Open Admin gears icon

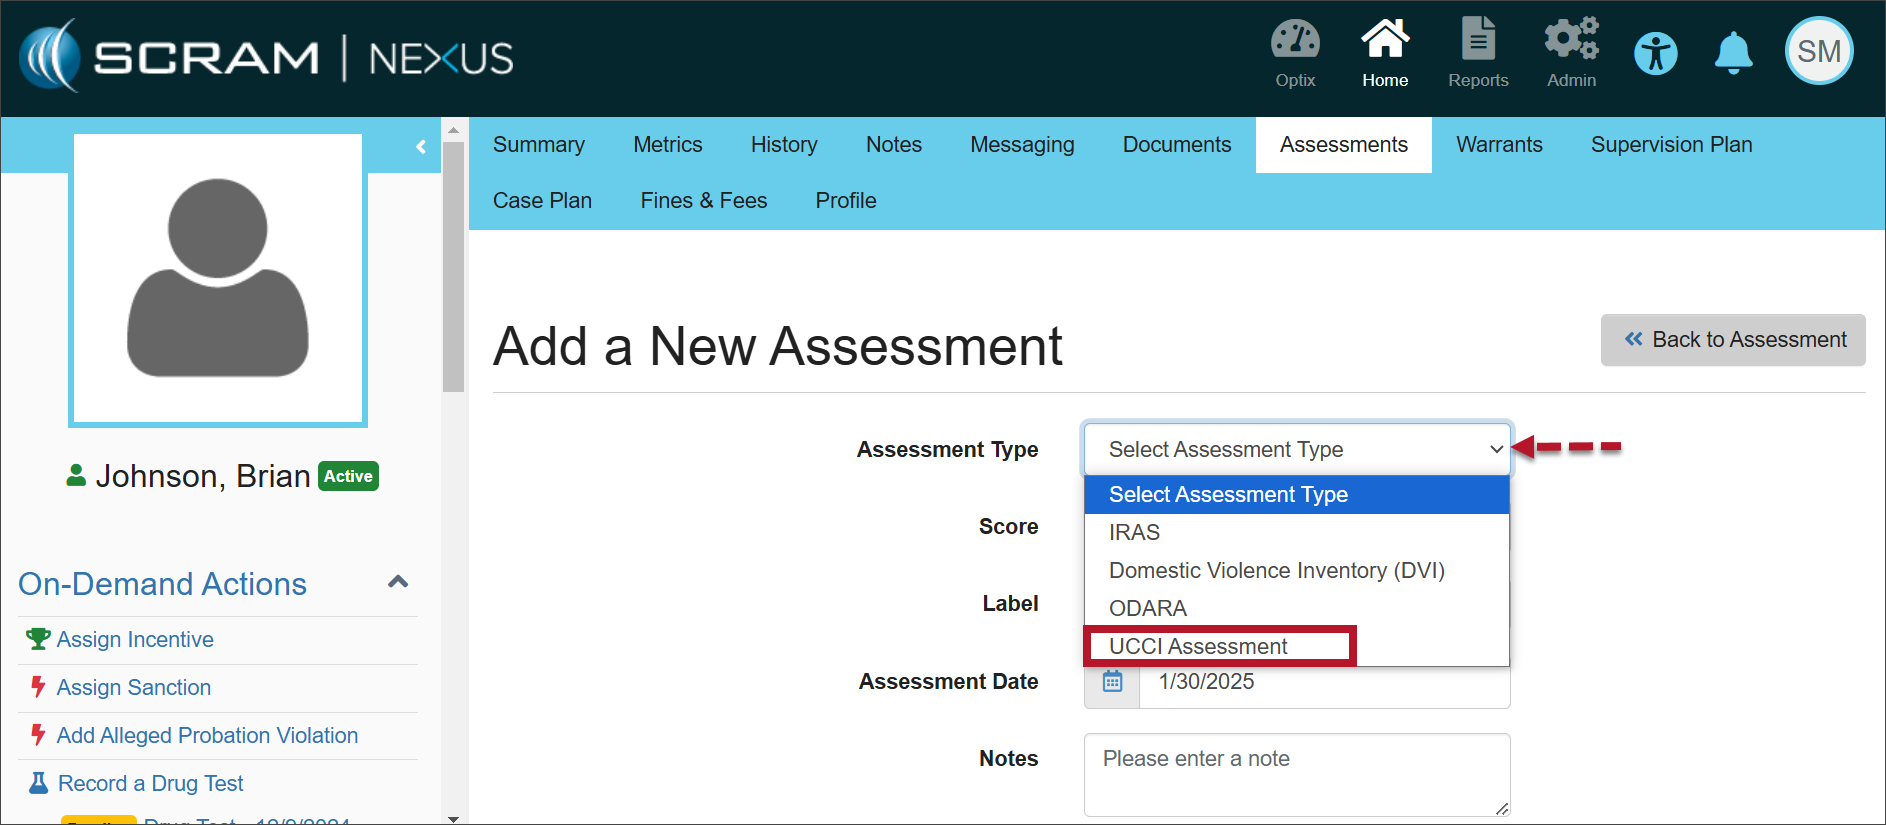[1571, 42]
